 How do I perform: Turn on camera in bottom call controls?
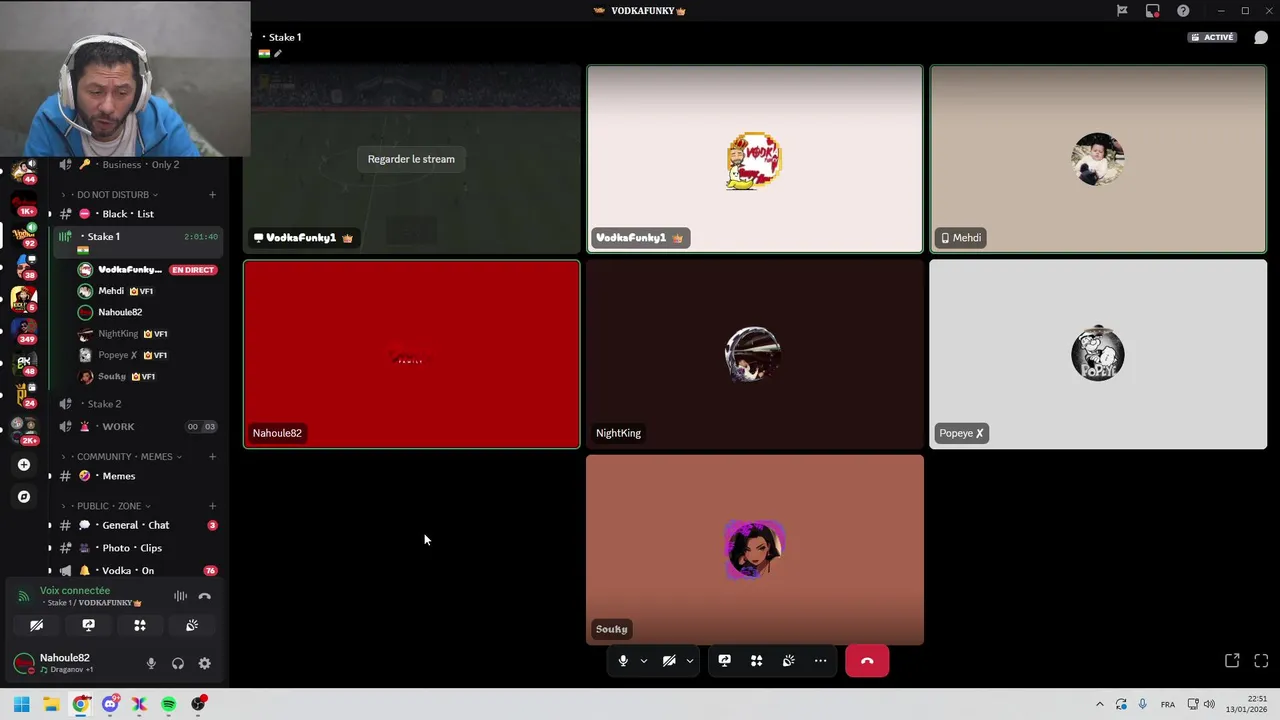pos(669,661)
